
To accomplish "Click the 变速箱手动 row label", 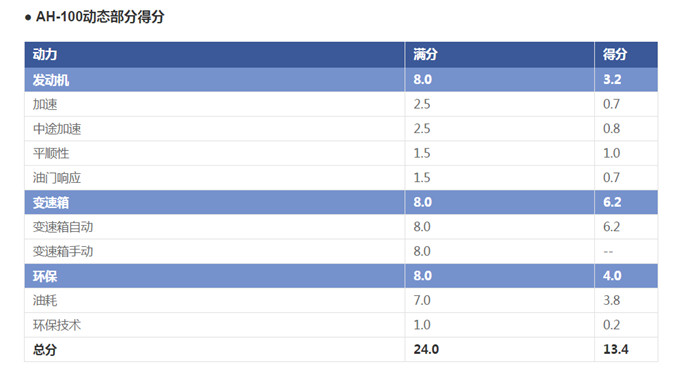I will [x=63, y=252].
